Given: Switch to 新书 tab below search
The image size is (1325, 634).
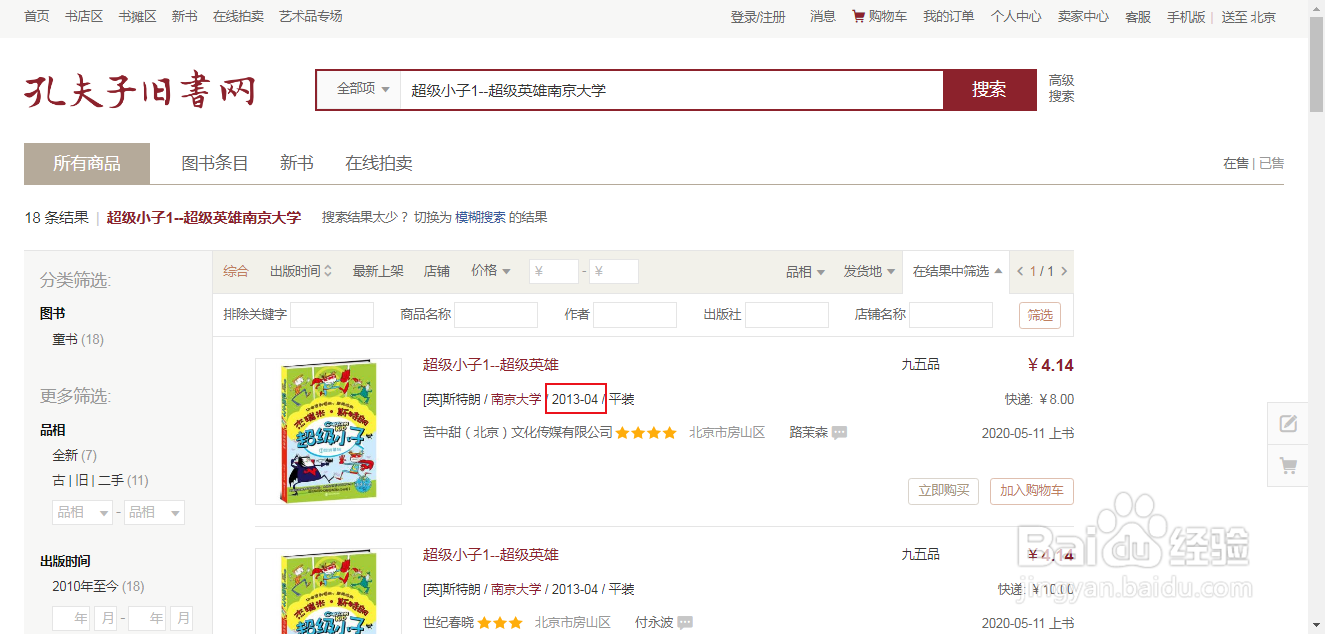Looking at the screenshot, I should 296,164.
